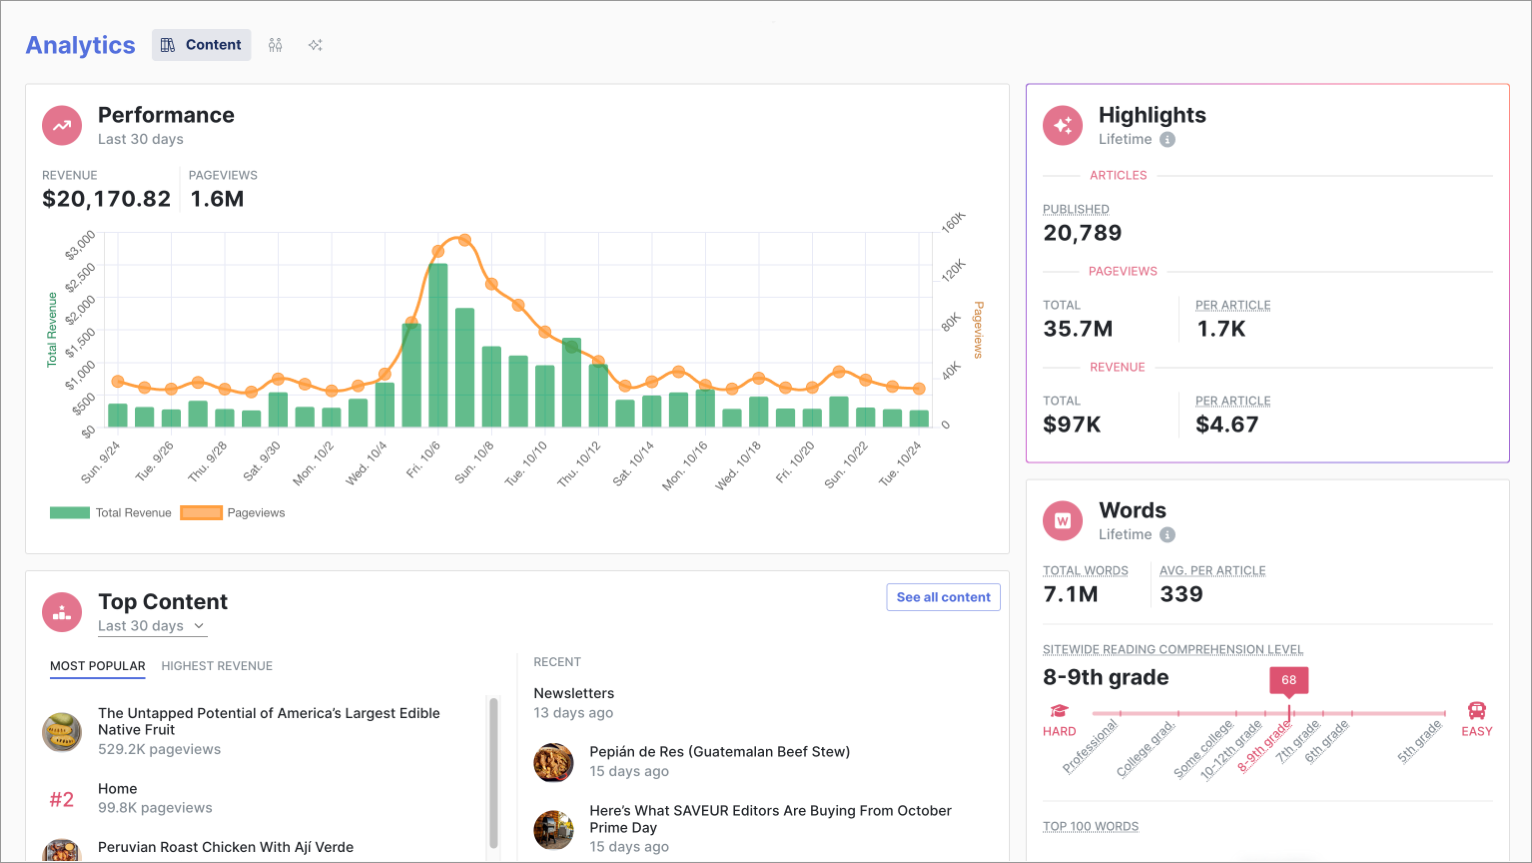
Task: Click the Top Content podium icon
Action: coord(62,612)
